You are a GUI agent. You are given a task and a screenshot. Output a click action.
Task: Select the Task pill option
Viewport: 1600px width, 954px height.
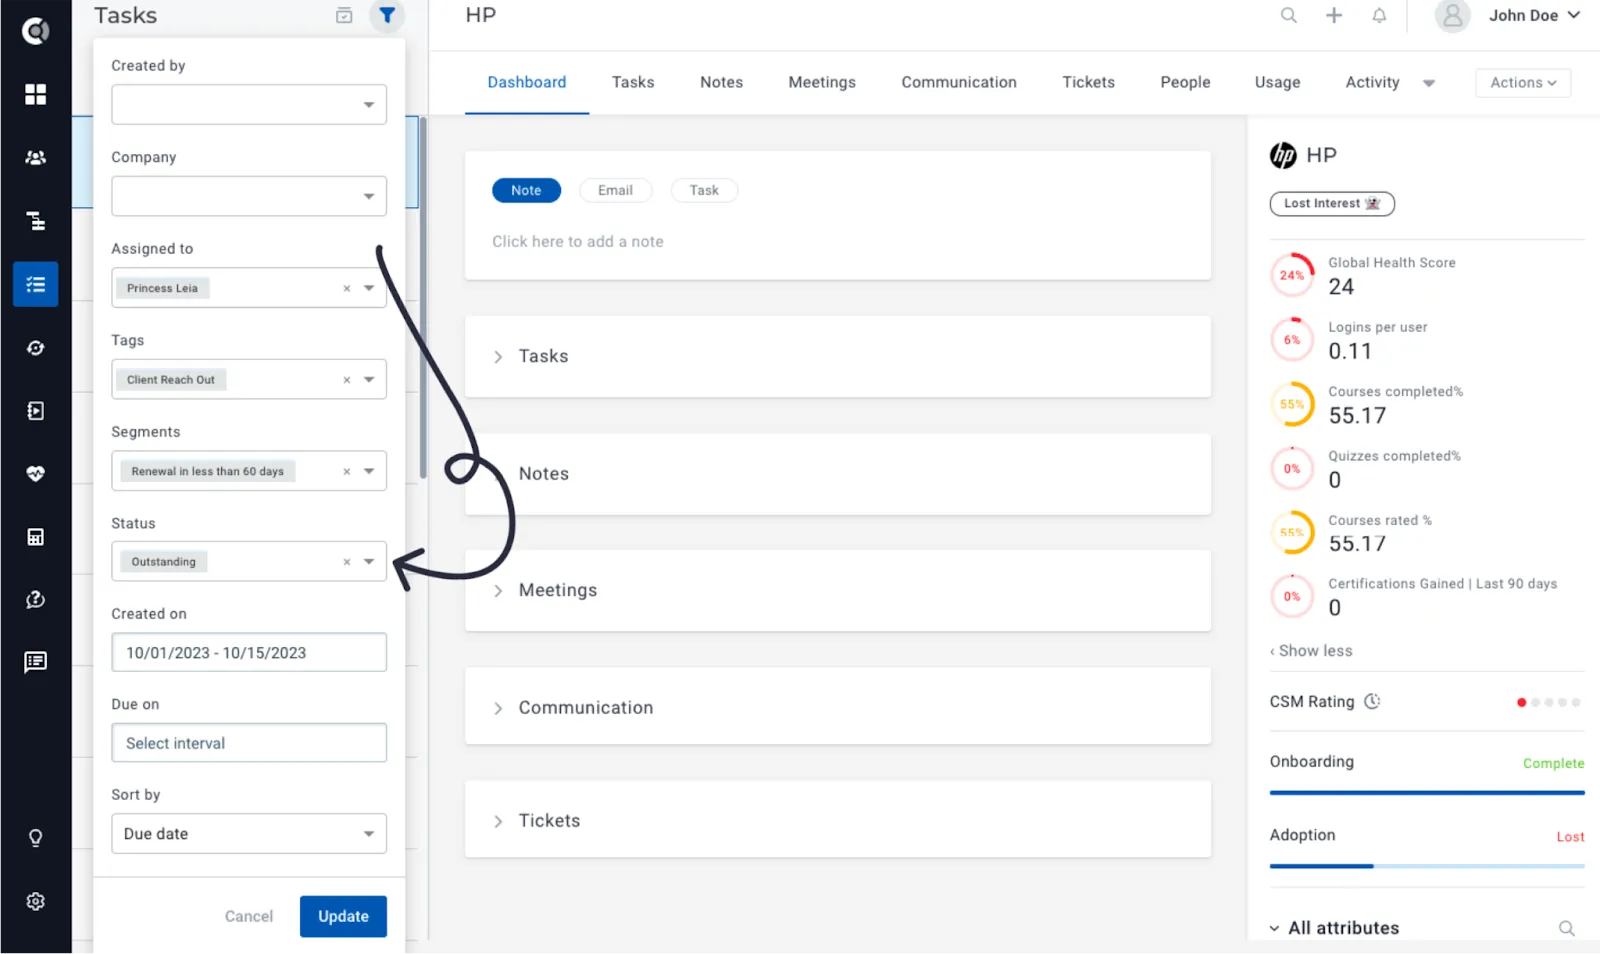704,190
